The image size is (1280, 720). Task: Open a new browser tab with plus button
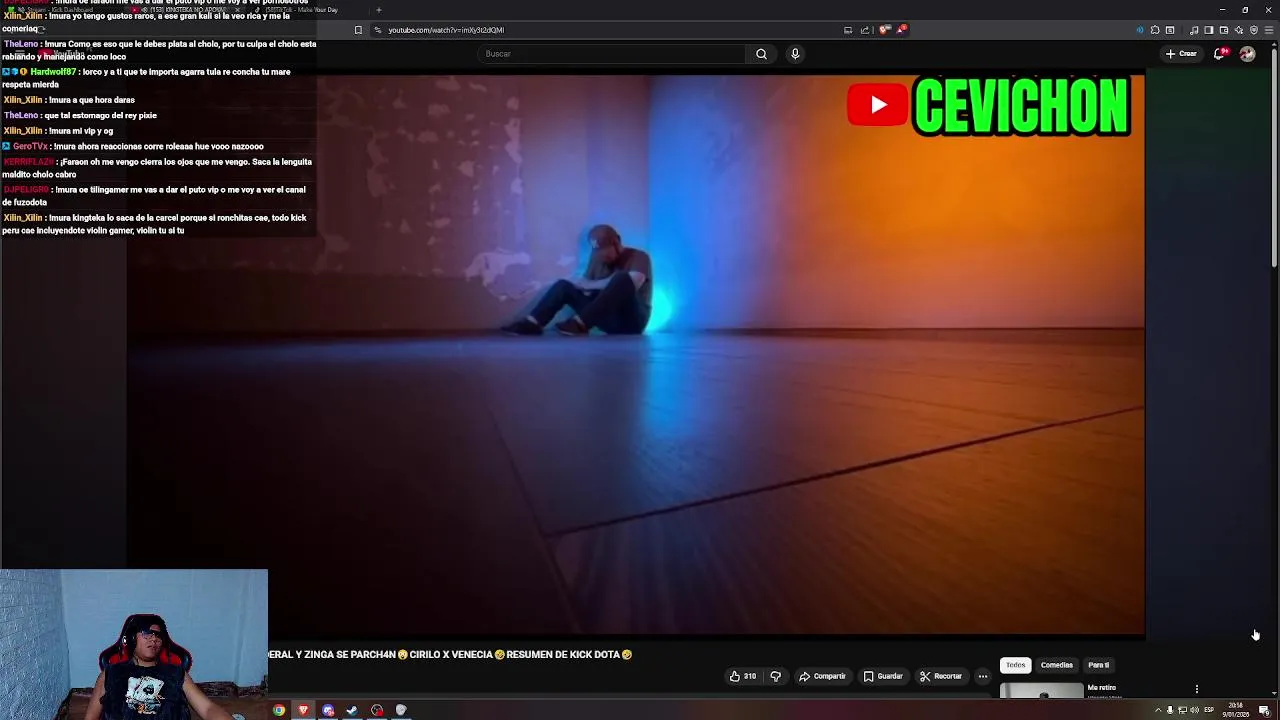coord(378,10)
